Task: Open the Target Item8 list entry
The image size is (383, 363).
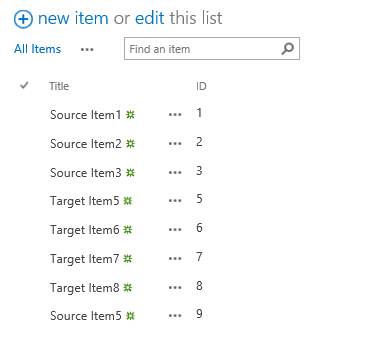Action: click(x=85, y=288)
